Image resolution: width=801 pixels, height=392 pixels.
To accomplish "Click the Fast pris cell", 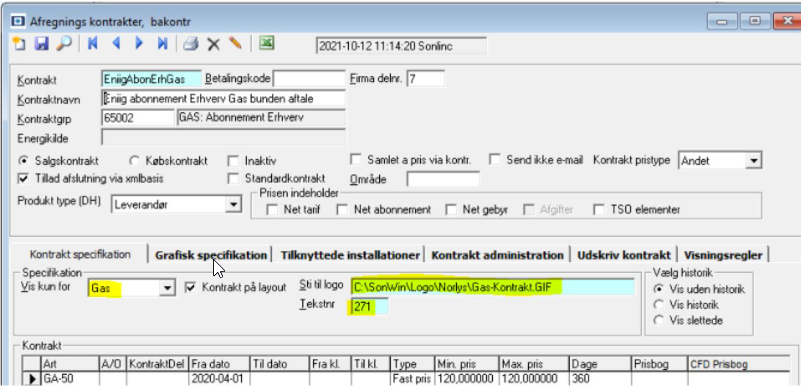I will 412,379.
